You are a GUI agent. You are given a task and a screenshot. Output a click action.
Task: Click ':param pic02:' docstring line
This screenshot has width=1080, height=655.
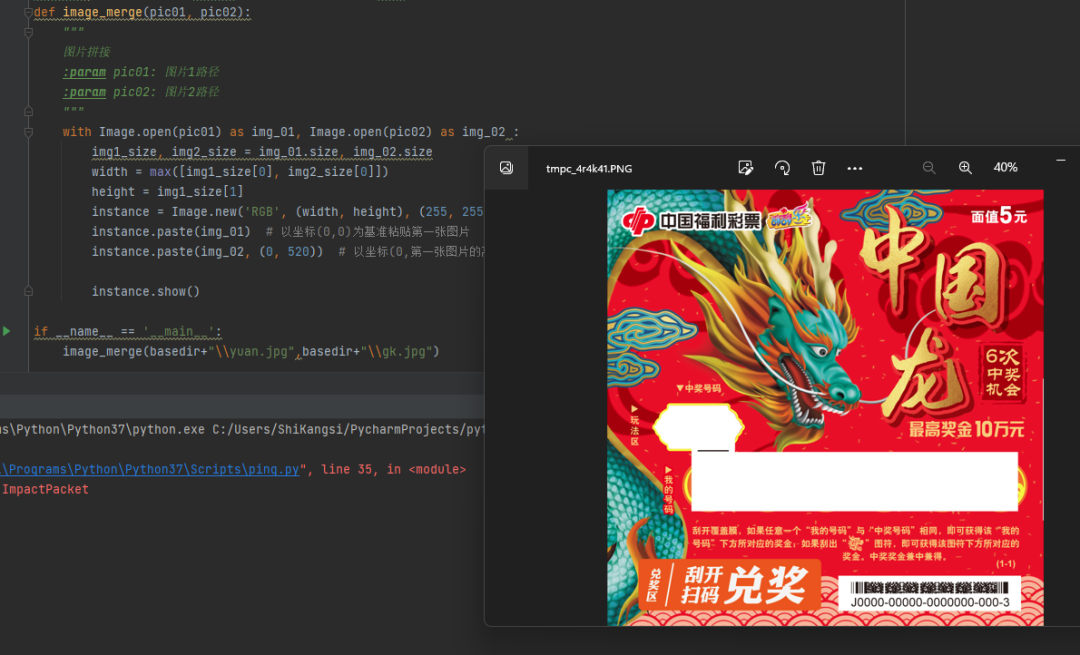(141, 92)
